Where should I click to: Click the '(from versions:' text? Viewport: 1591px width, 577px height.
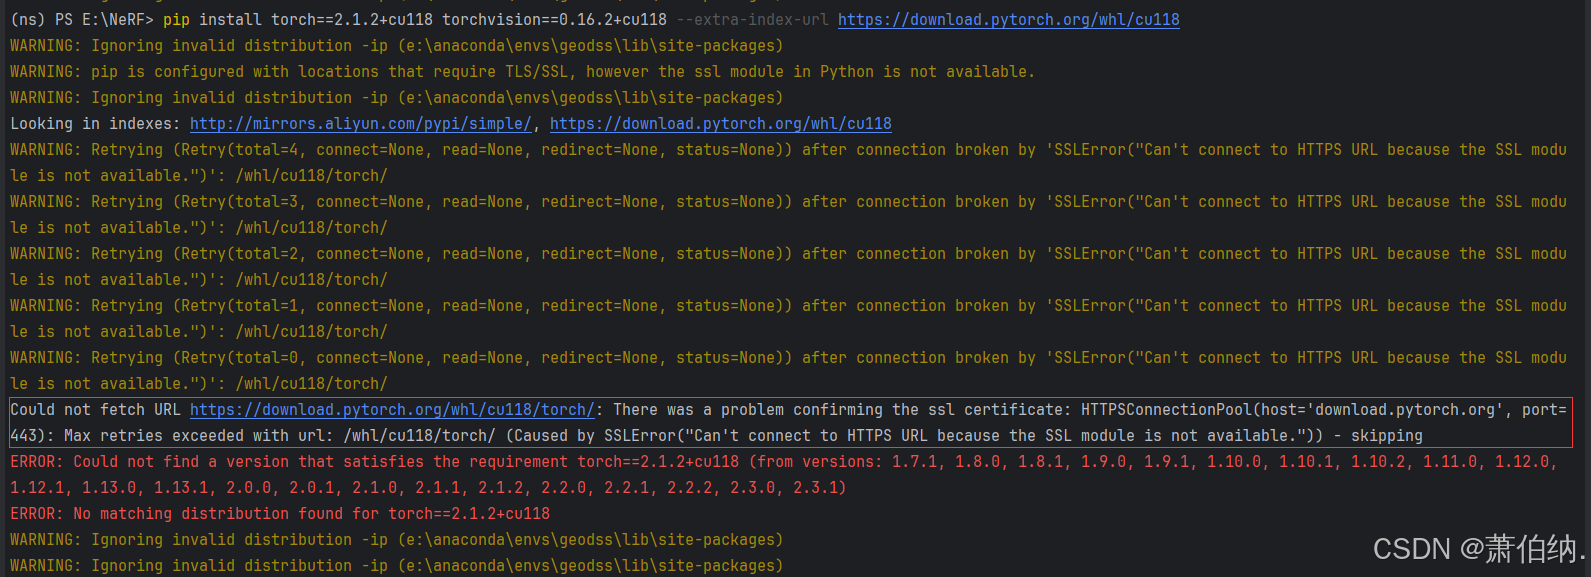(815, 462)
